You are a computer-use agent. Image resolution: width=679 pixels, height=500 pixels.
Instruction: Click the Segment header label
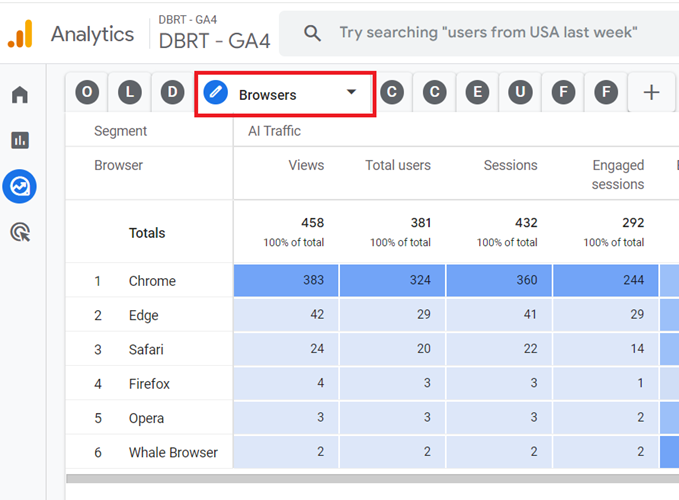pyautogui.click(x=120, y=131)
